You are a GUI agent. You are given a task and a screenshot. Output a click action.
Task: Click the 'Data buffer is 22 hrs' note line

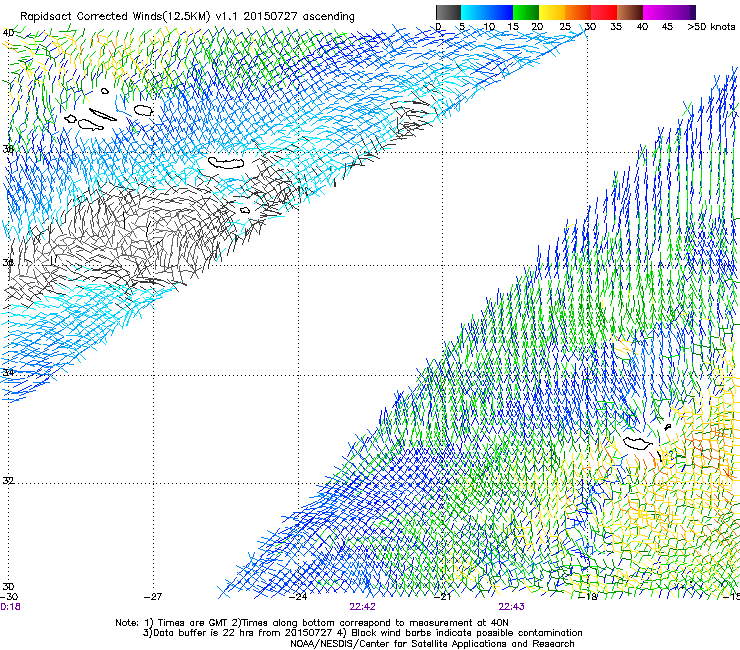(x=362, y=633)
